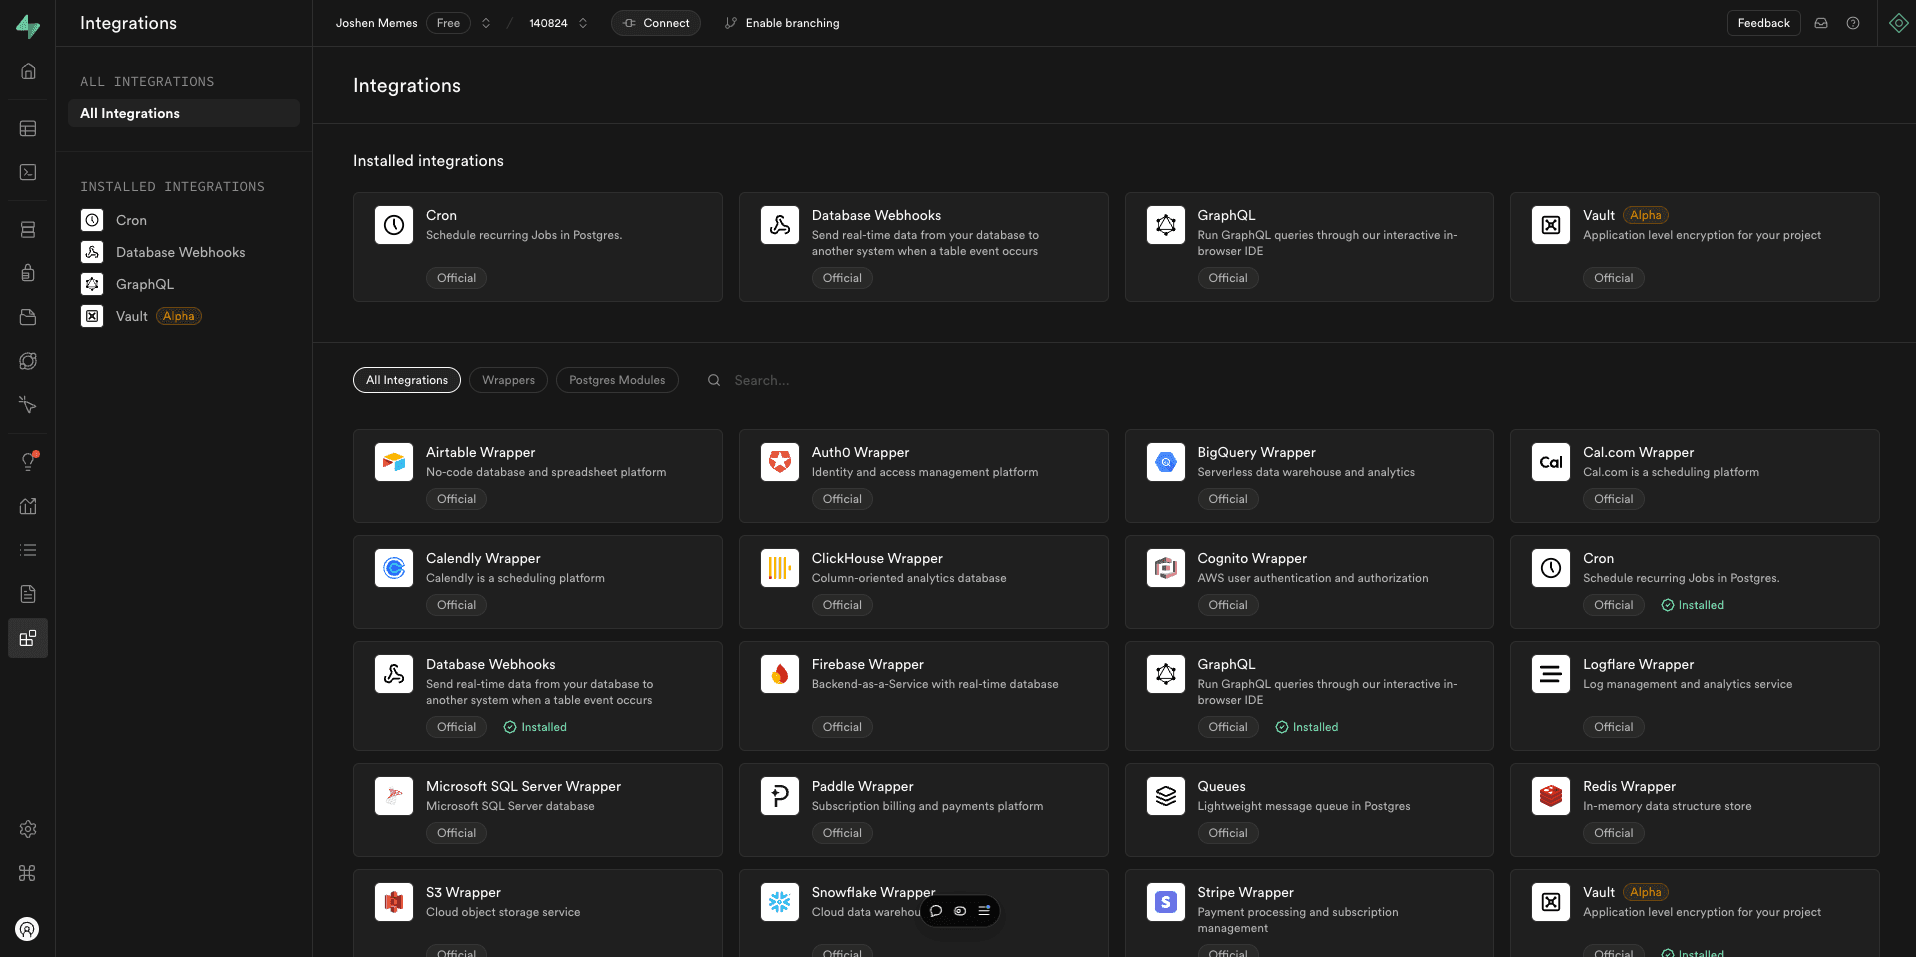Open the user account avatar
1916x957 pixels.
pyautogui.click(x=28, y=929)
